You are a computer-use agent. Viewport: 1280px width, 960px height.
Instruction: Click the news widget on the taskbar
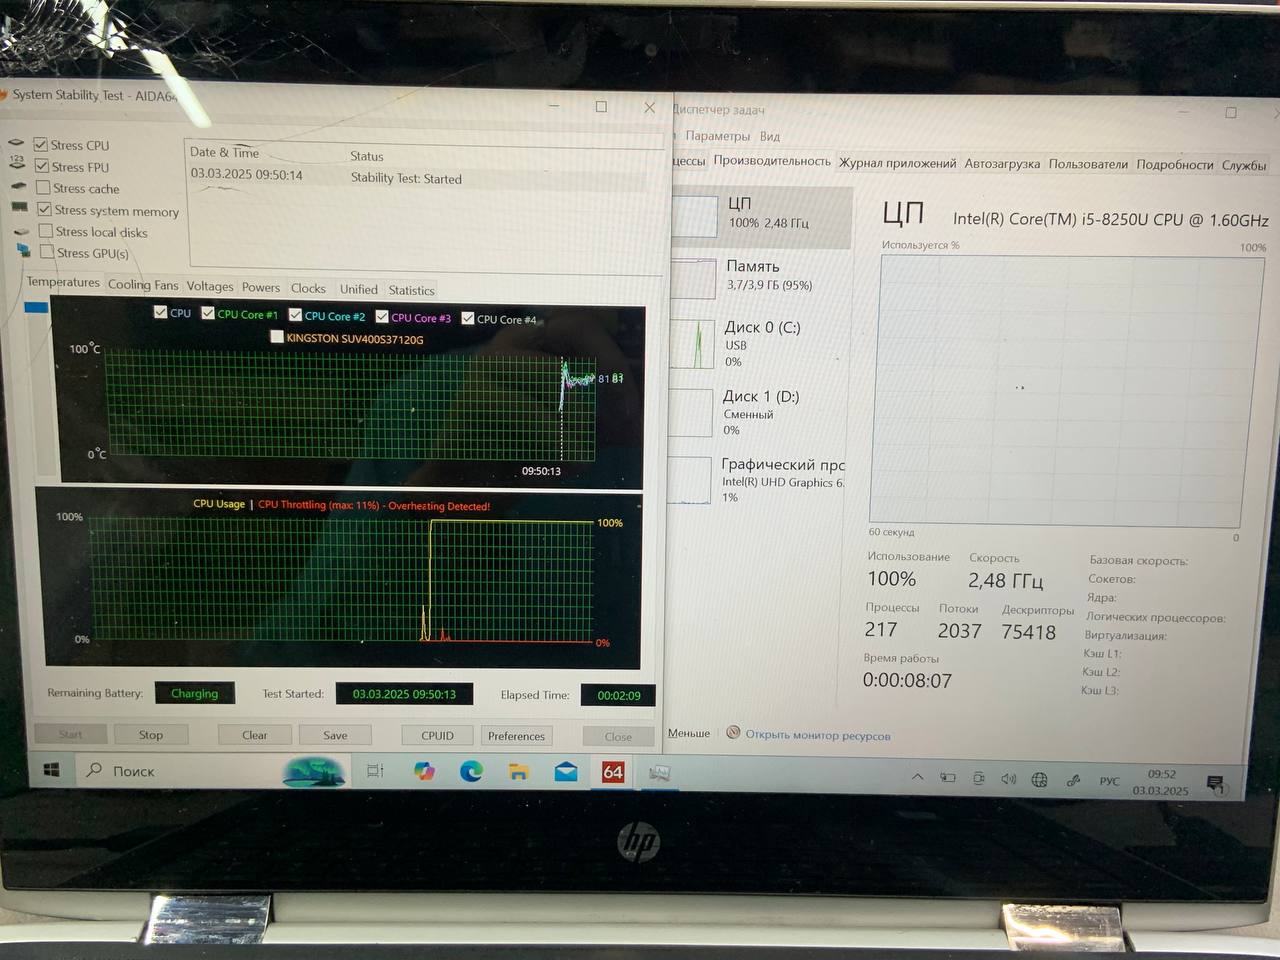click(x=314, y=771)
